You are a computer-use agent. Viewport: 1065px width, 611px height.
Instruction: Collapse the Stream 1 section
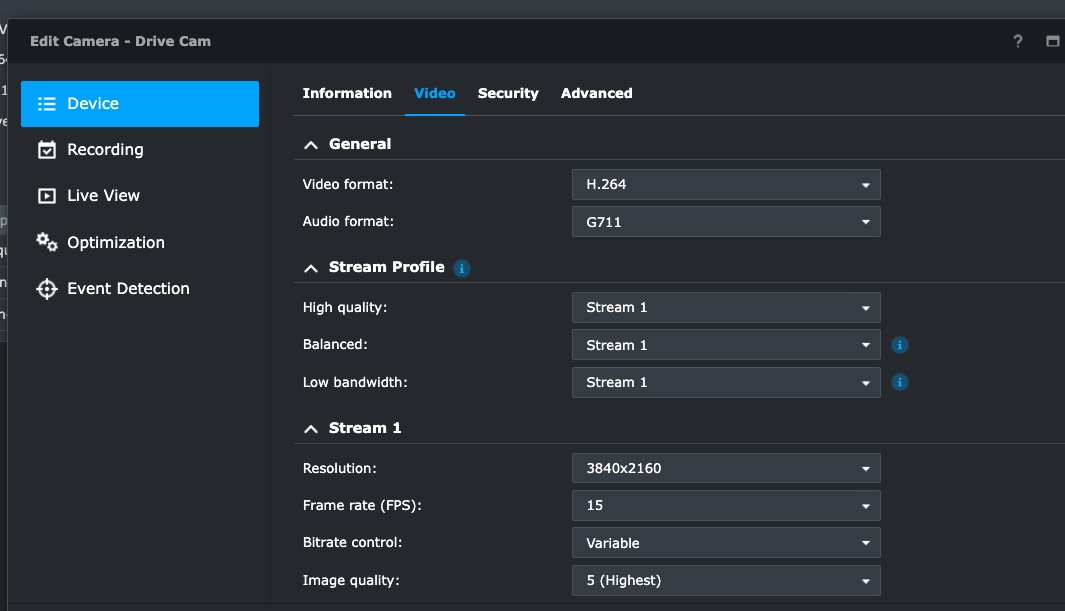(311, 428)
